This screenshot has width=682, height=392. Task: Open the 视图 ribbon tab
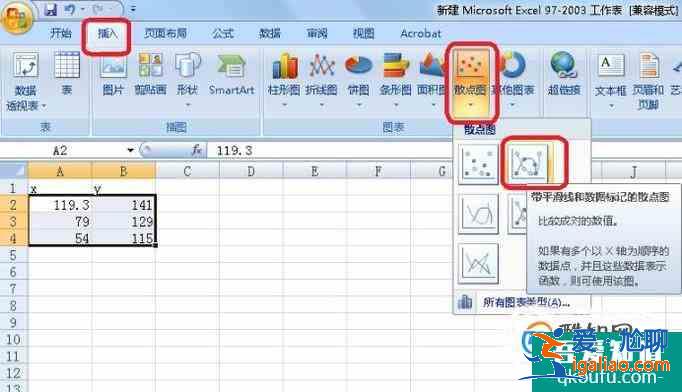point(363,33)
